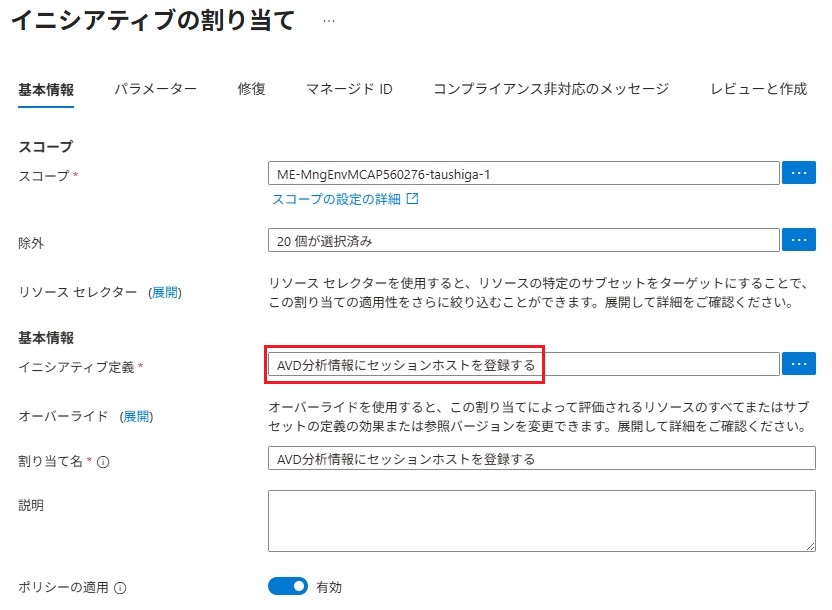
Task: Click the ellipsis button next to 除外
Action: [x=798, y=239]
